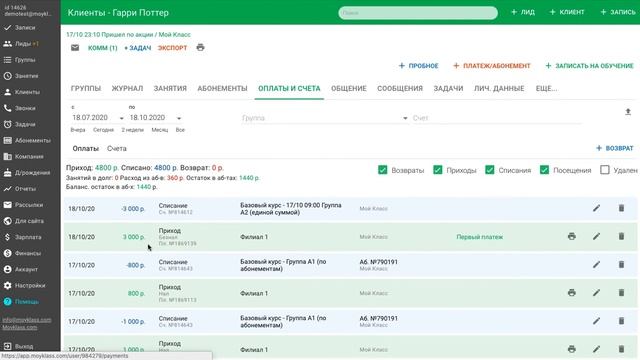Set date range to Месяц

click(x=160, y=130)
